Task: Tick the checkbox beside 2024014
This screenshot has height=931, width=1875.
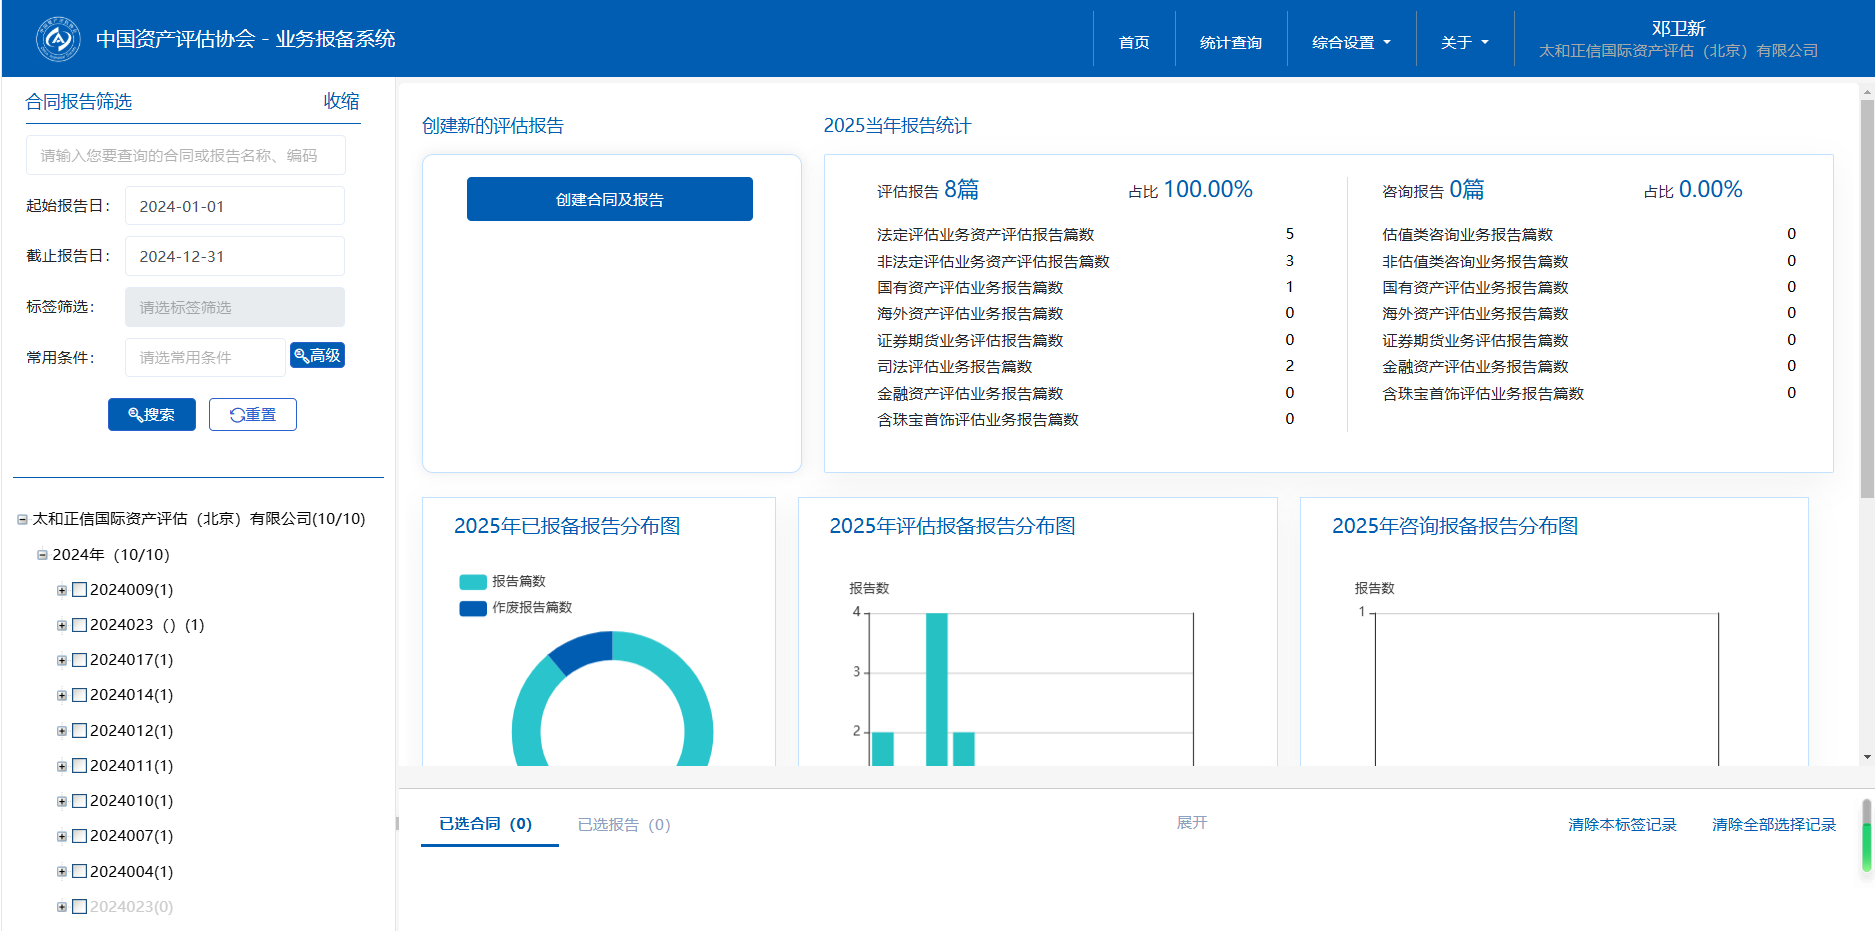Action: pyautogui.click(x=80, y=695)
